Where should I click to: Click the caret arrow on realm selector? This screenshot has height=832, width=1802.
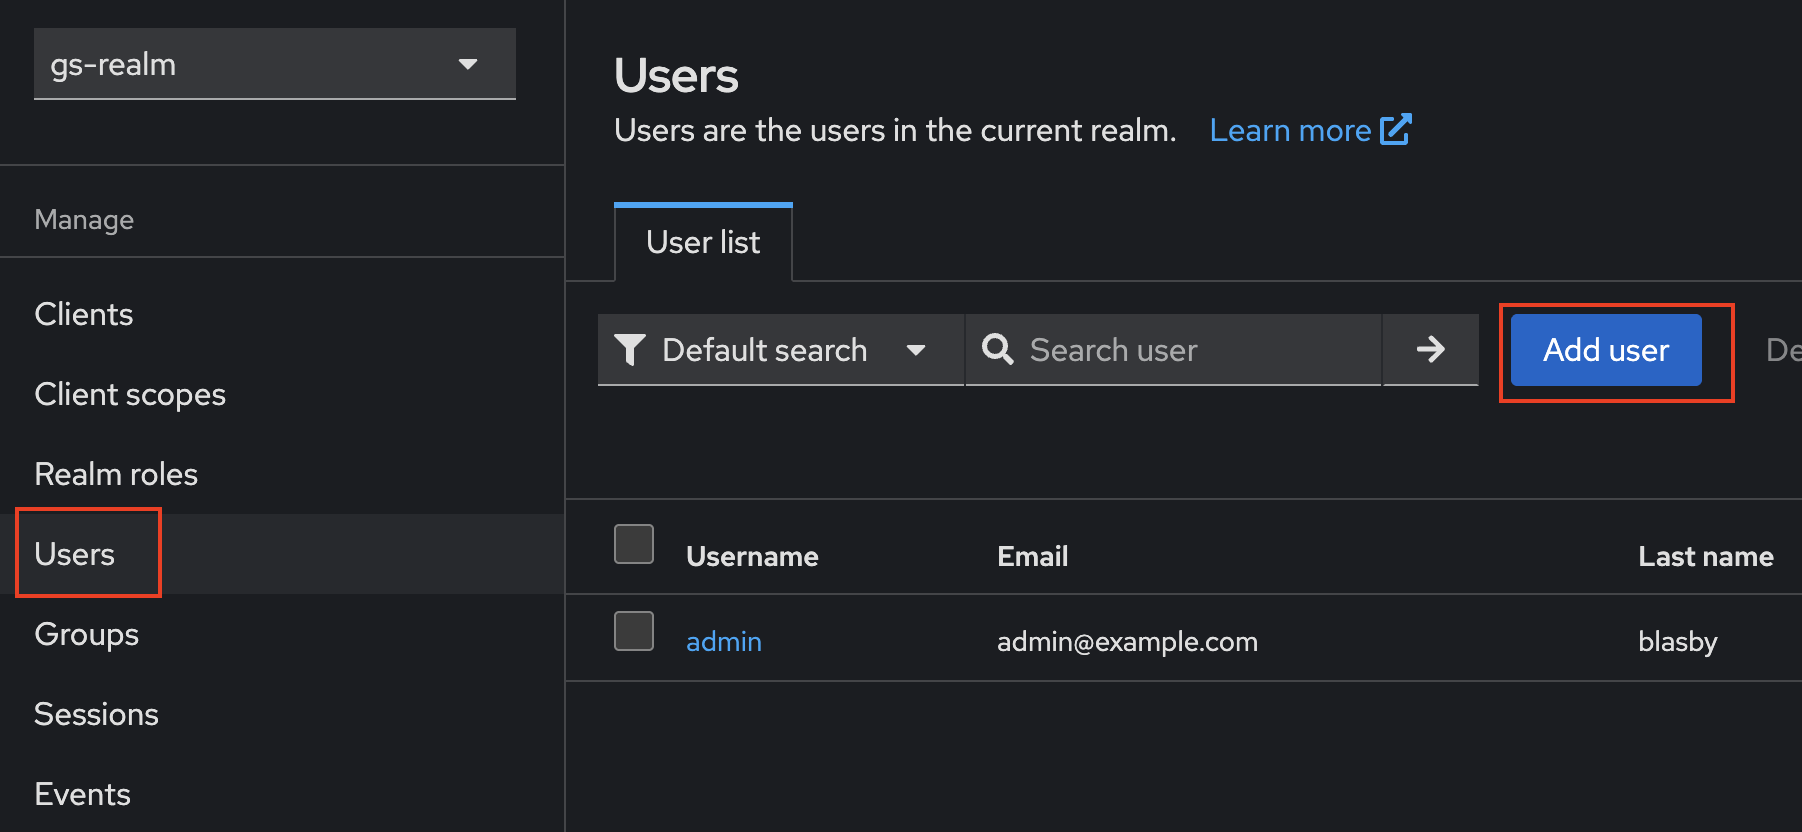click(x=467, y=65)
